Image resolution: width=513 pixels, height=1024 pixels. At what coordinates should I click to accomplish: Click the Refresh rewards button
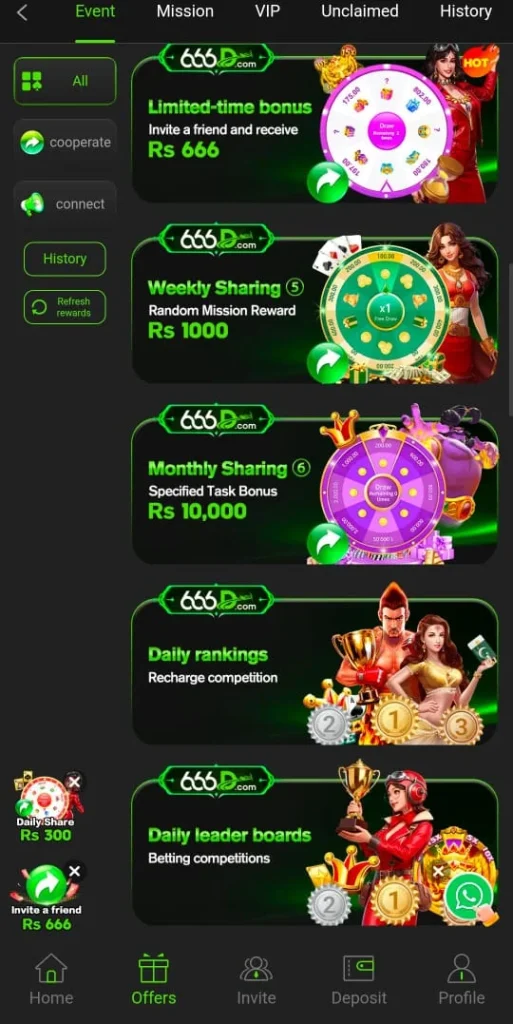coord(65,307)
